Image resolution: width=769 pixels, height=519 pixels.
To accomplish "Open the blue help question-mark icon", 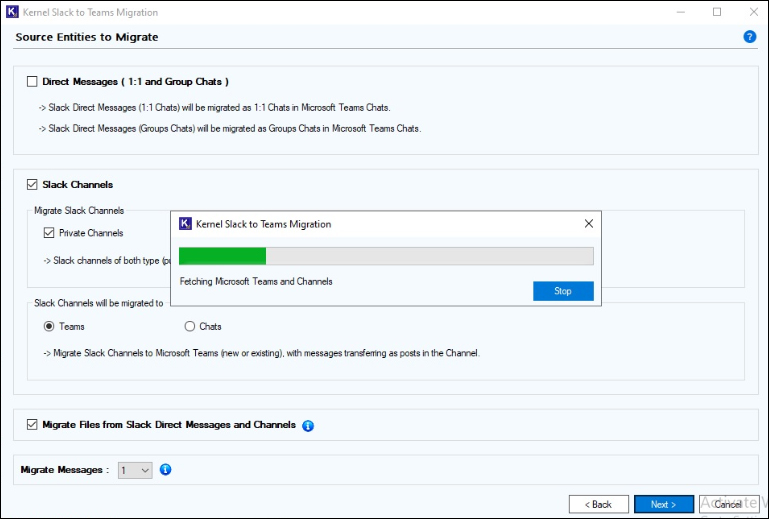I will point(749,37).
